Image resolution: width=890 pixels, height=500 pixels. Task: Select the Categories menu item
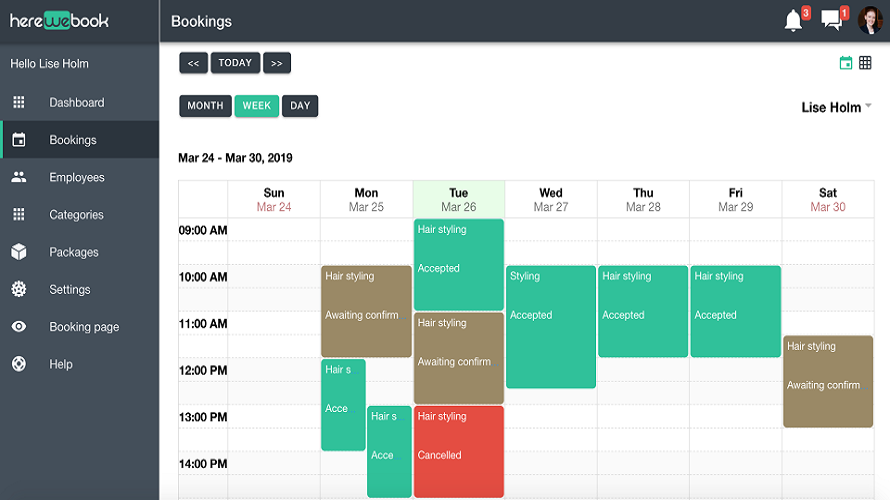pyautogui.click(x=79, y=215)
